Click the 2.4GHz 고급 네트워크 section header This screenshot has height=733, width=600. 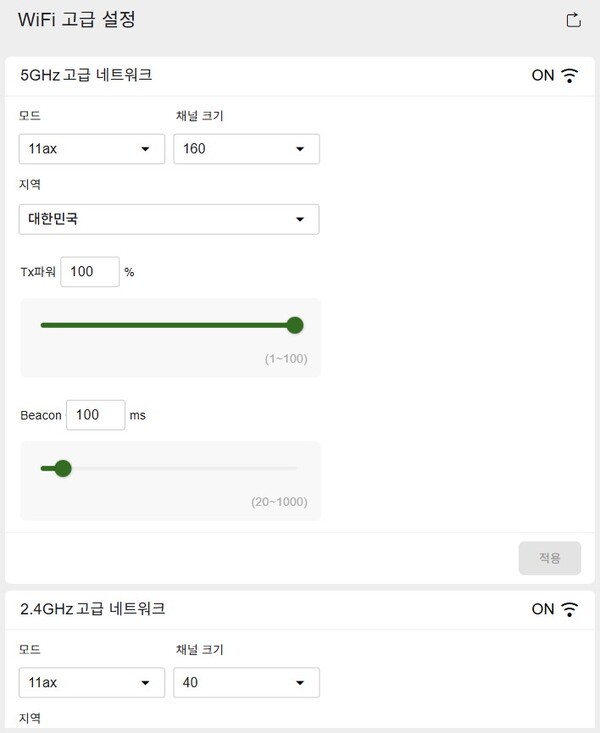(92, 609)
